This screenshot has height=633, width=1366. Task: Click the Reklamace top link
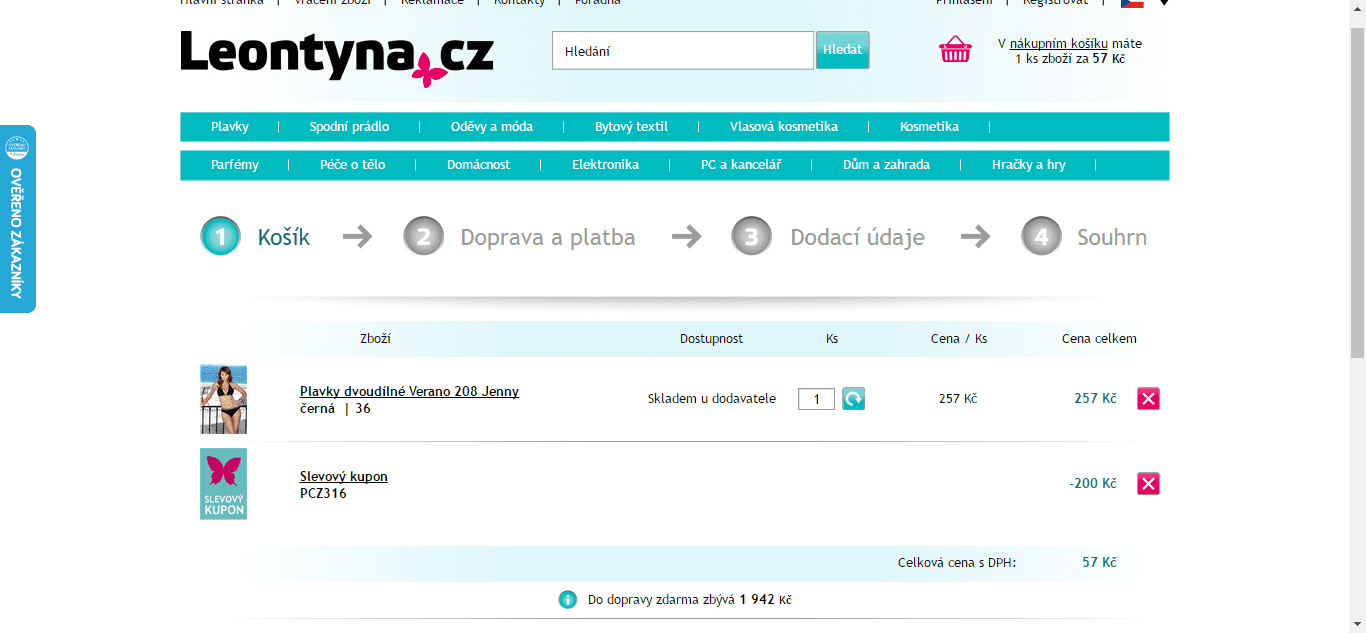pos(432,3)
